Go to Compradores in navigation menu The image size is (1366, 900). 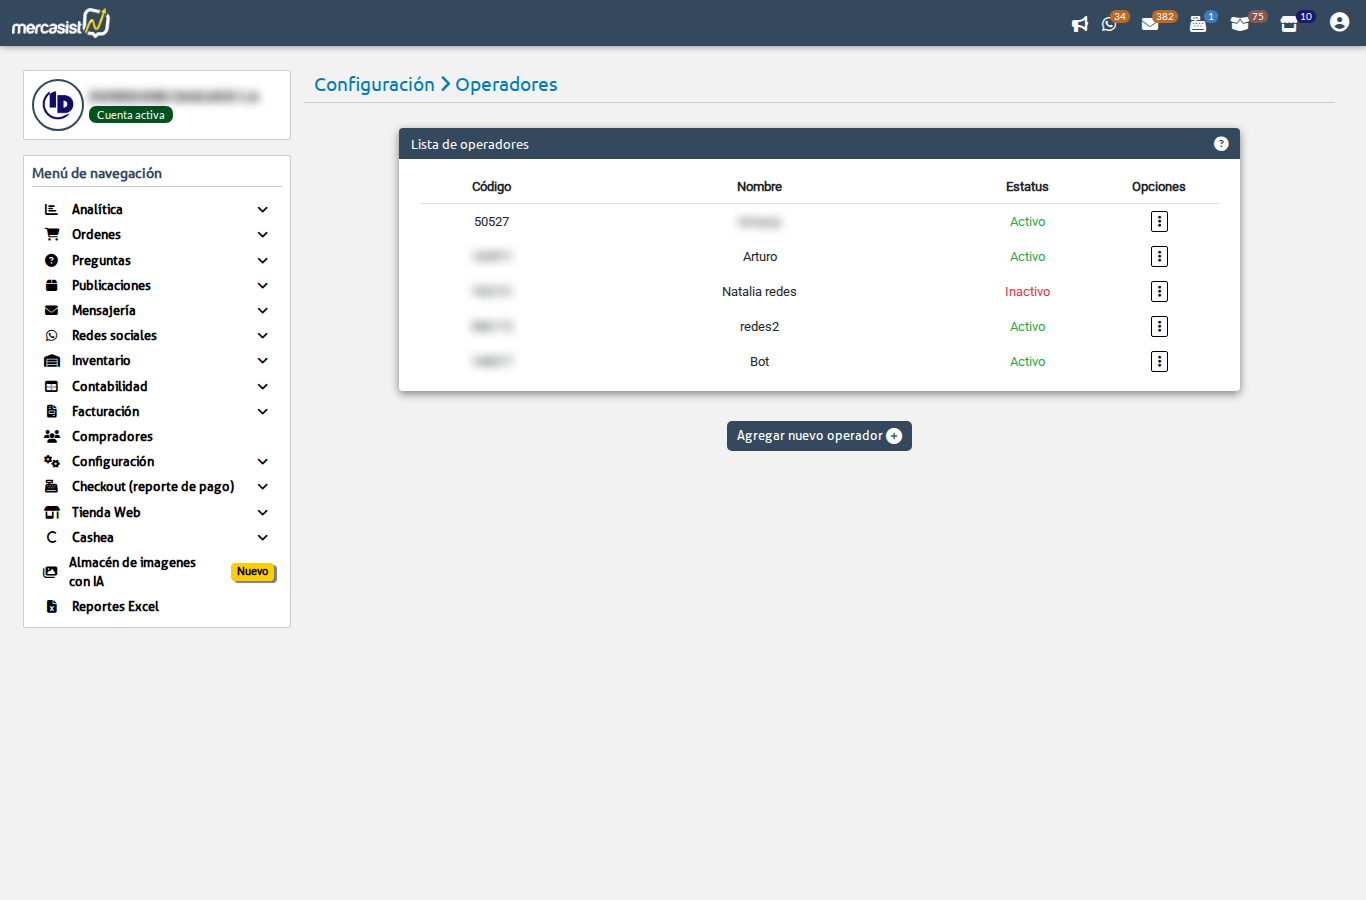tap(112, 437)
